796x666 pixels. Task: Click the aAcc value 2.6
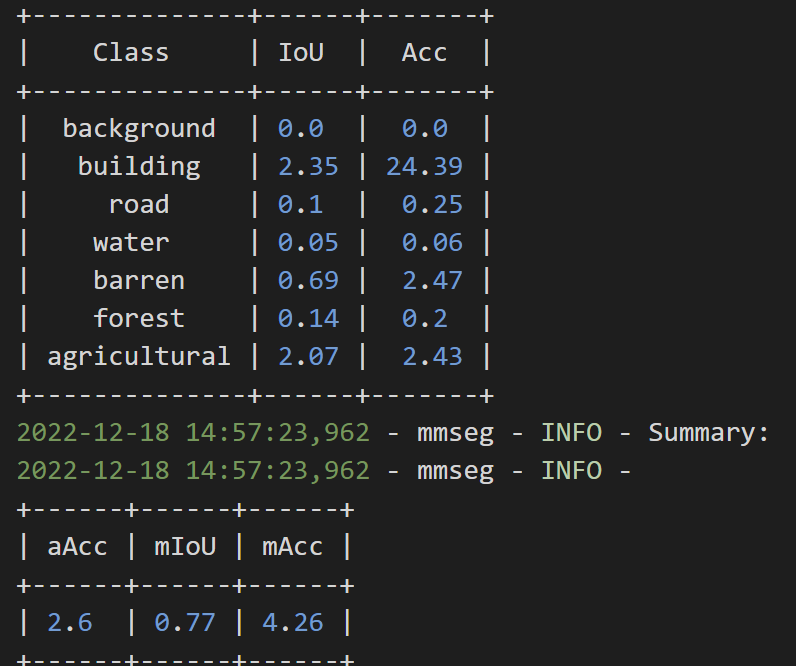tap(70, 623)
